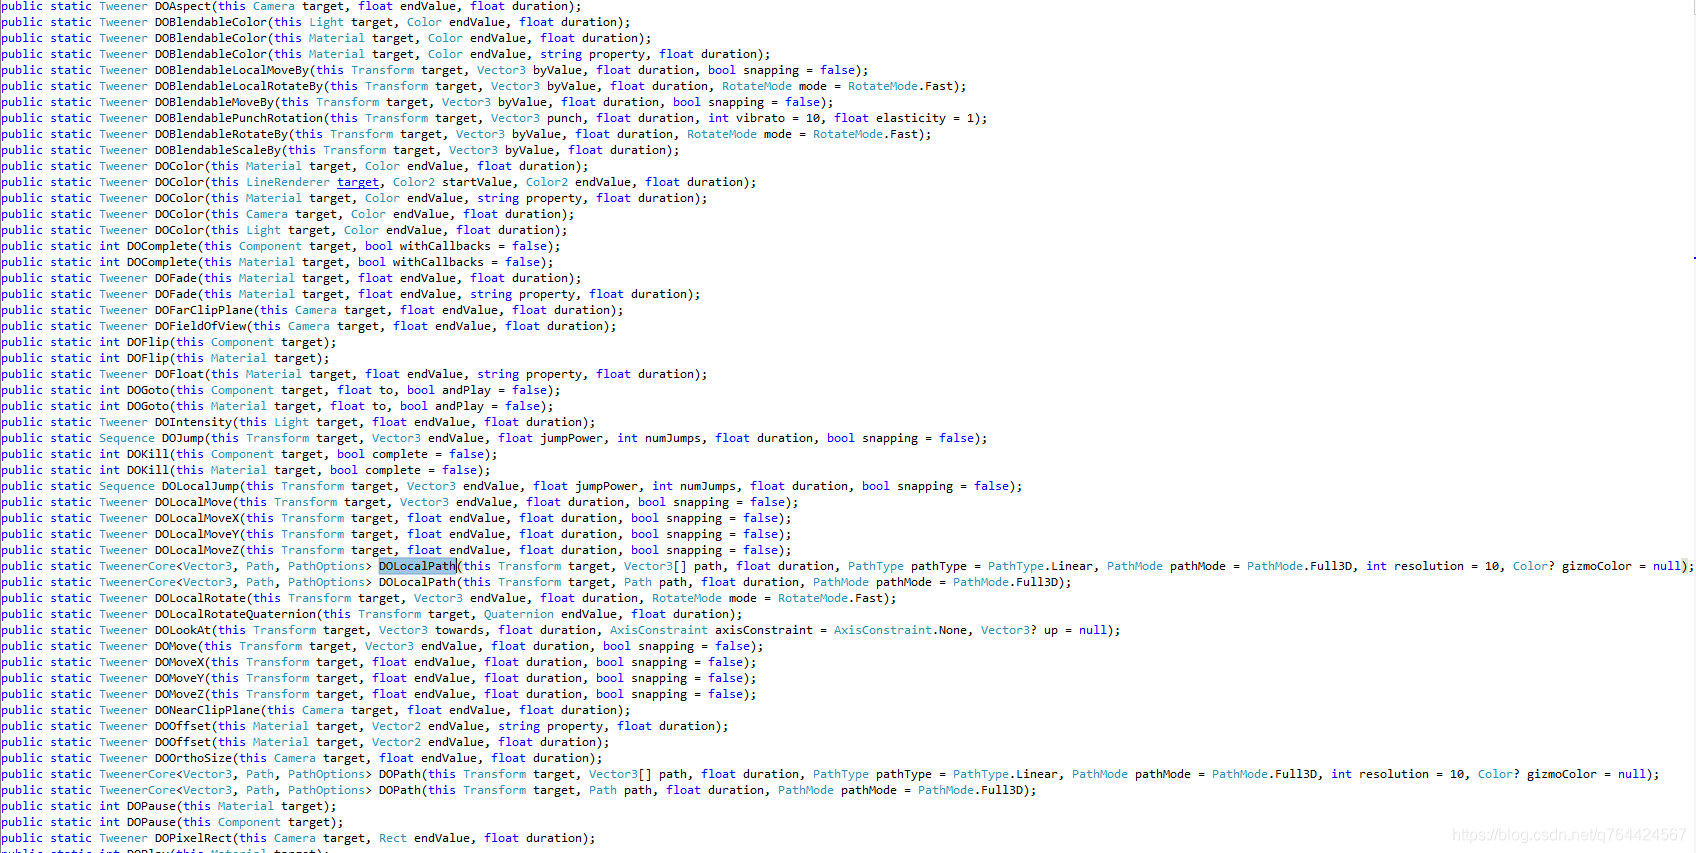
Task: Click Color2 startValue type name
Action: click(414, 182)
